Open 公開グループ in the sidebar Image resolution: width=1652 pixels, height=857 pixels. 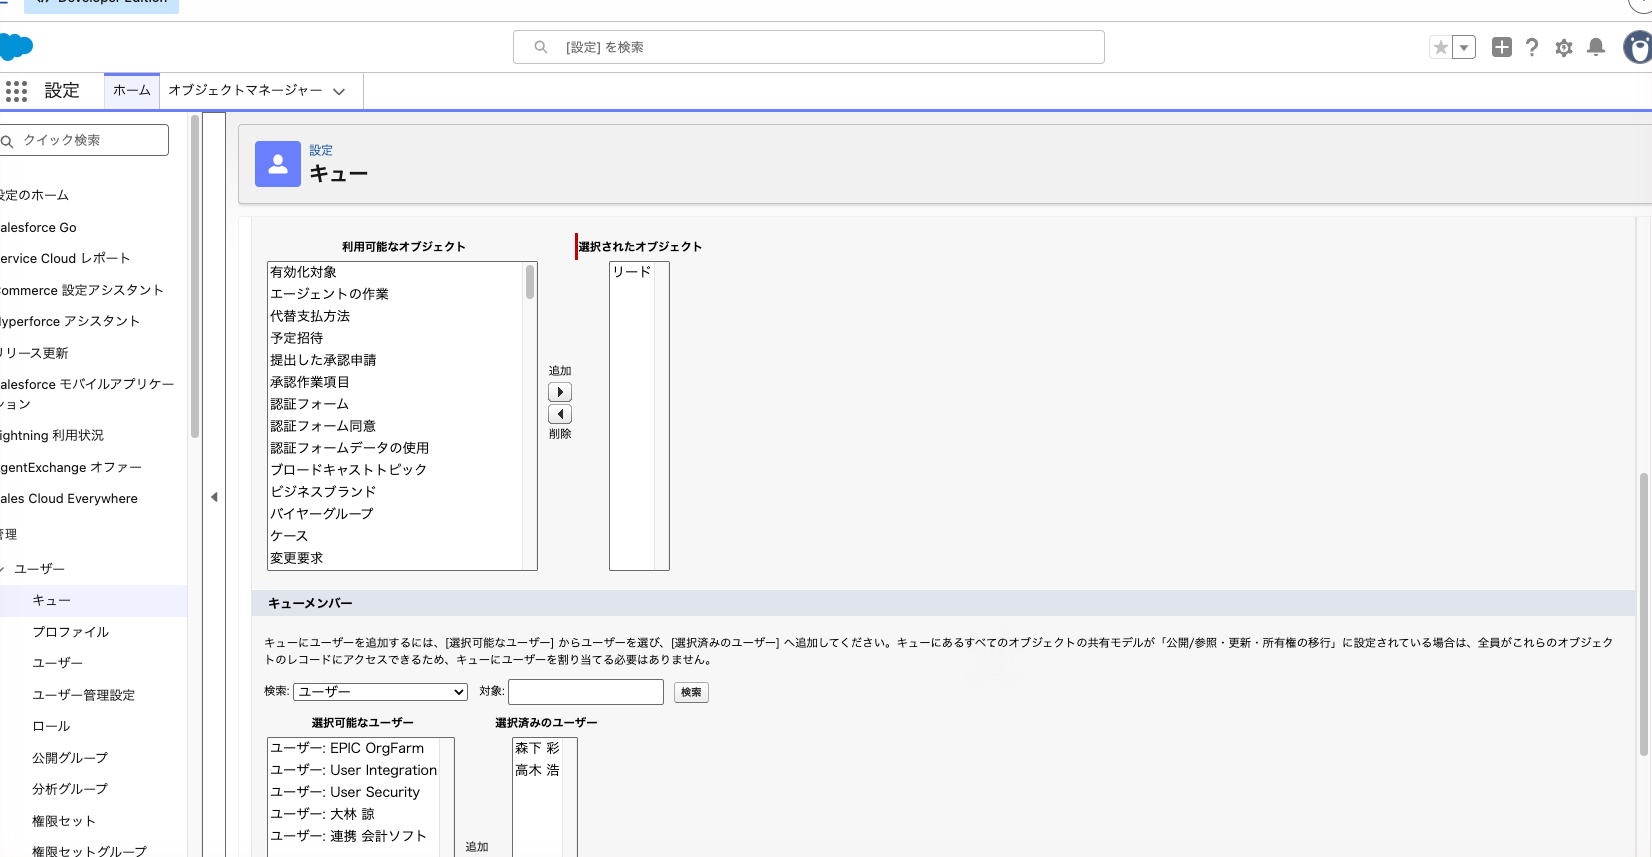(x=70, y=758)
